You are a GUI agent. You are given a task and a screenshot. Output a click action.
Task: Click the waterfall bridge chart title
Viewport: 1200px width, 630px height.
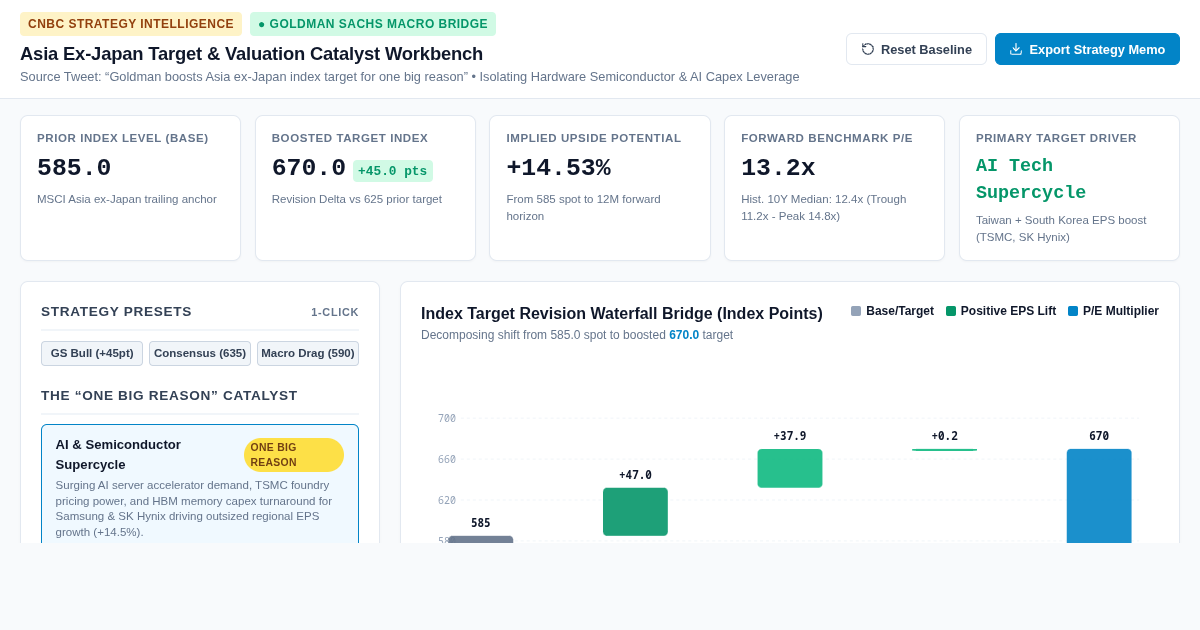(622, 314)
